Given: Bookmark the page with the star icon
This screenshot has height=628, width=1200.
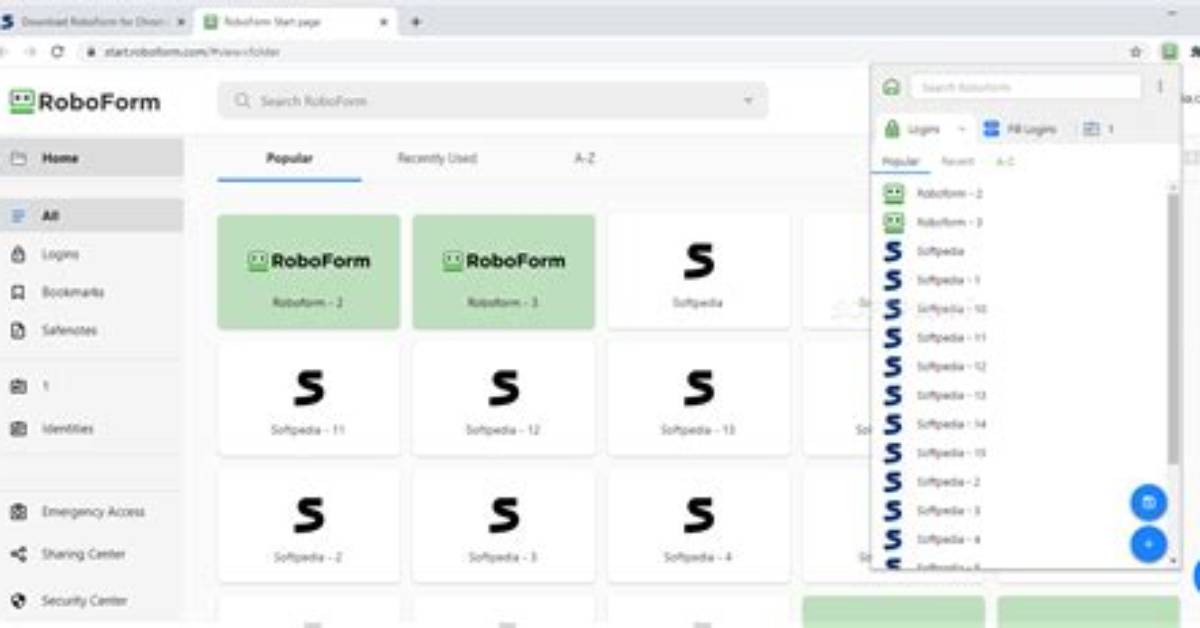Looking at the screenshot, I should pos(1135,51).
